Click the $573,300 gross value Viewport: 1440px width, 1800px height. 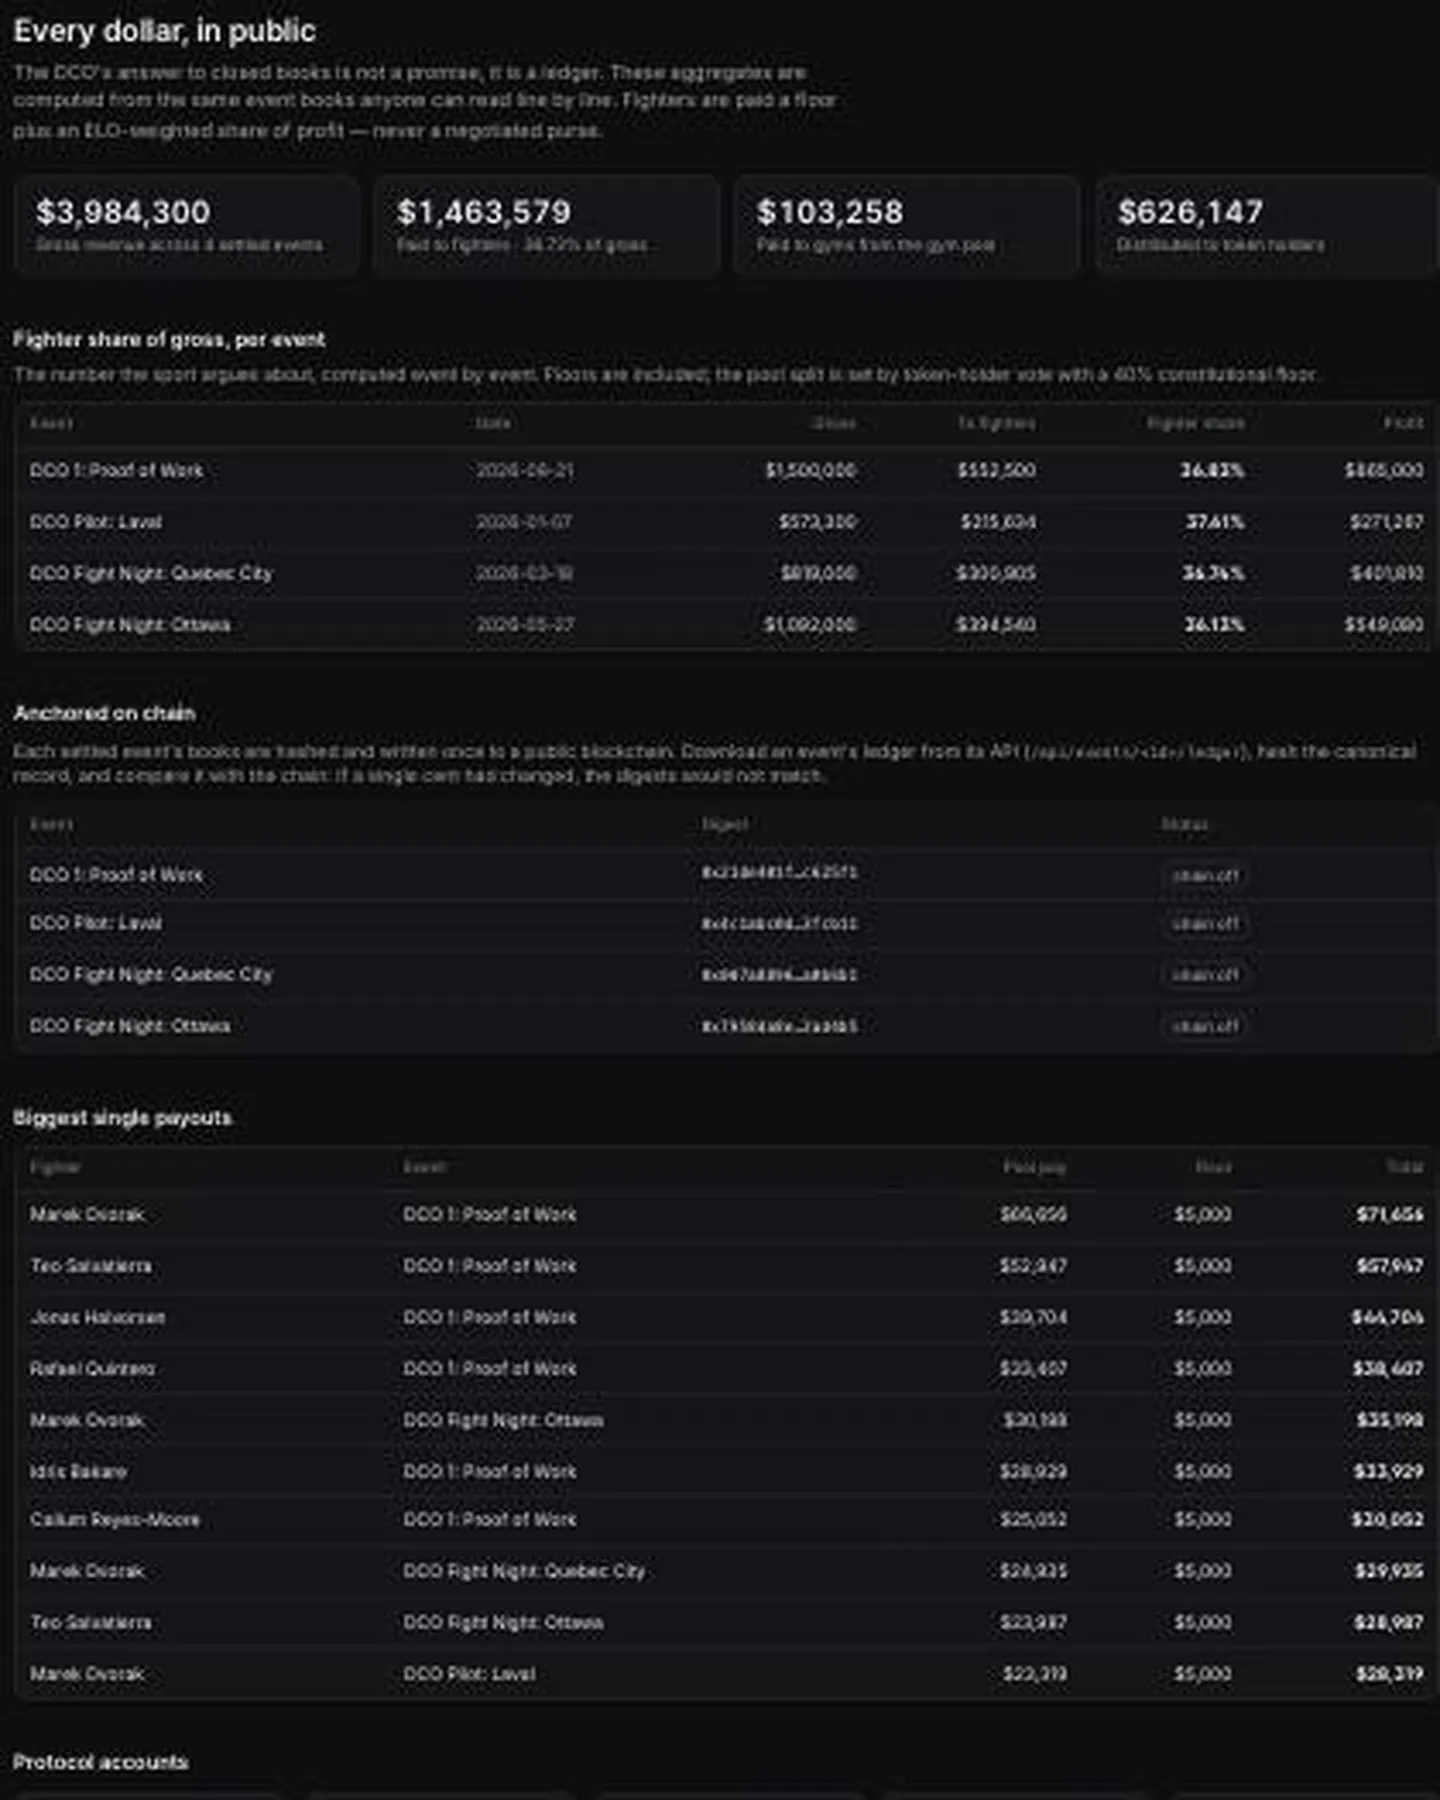click(x=818, y=522)
